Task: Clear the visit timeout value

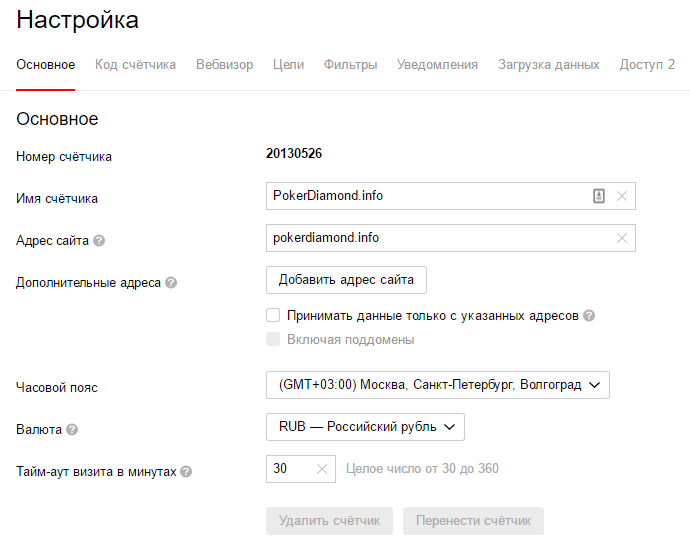Action: pyautogui.click(x=322, y=469)
